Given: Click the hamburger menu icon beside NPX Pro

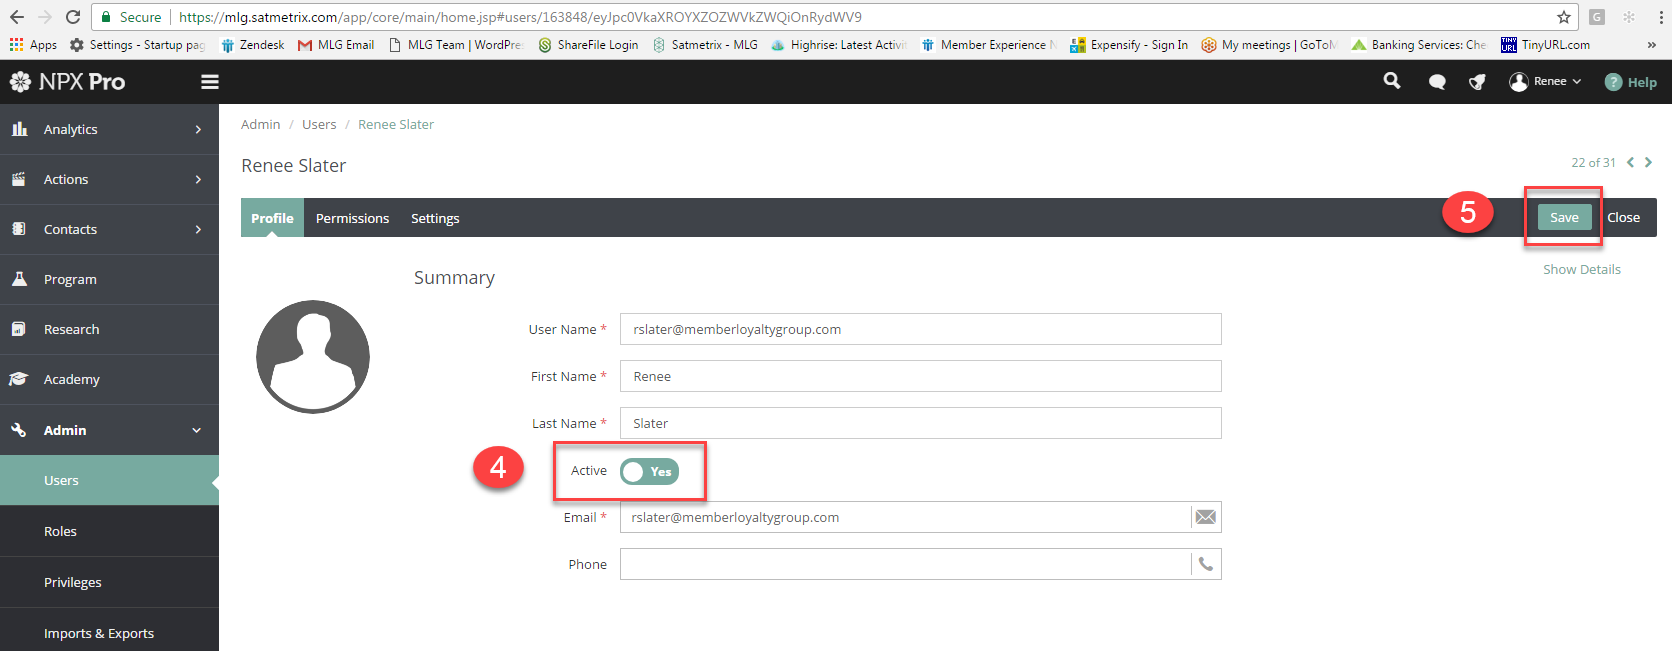Looking at the screenshot, I should pos(210,82).
